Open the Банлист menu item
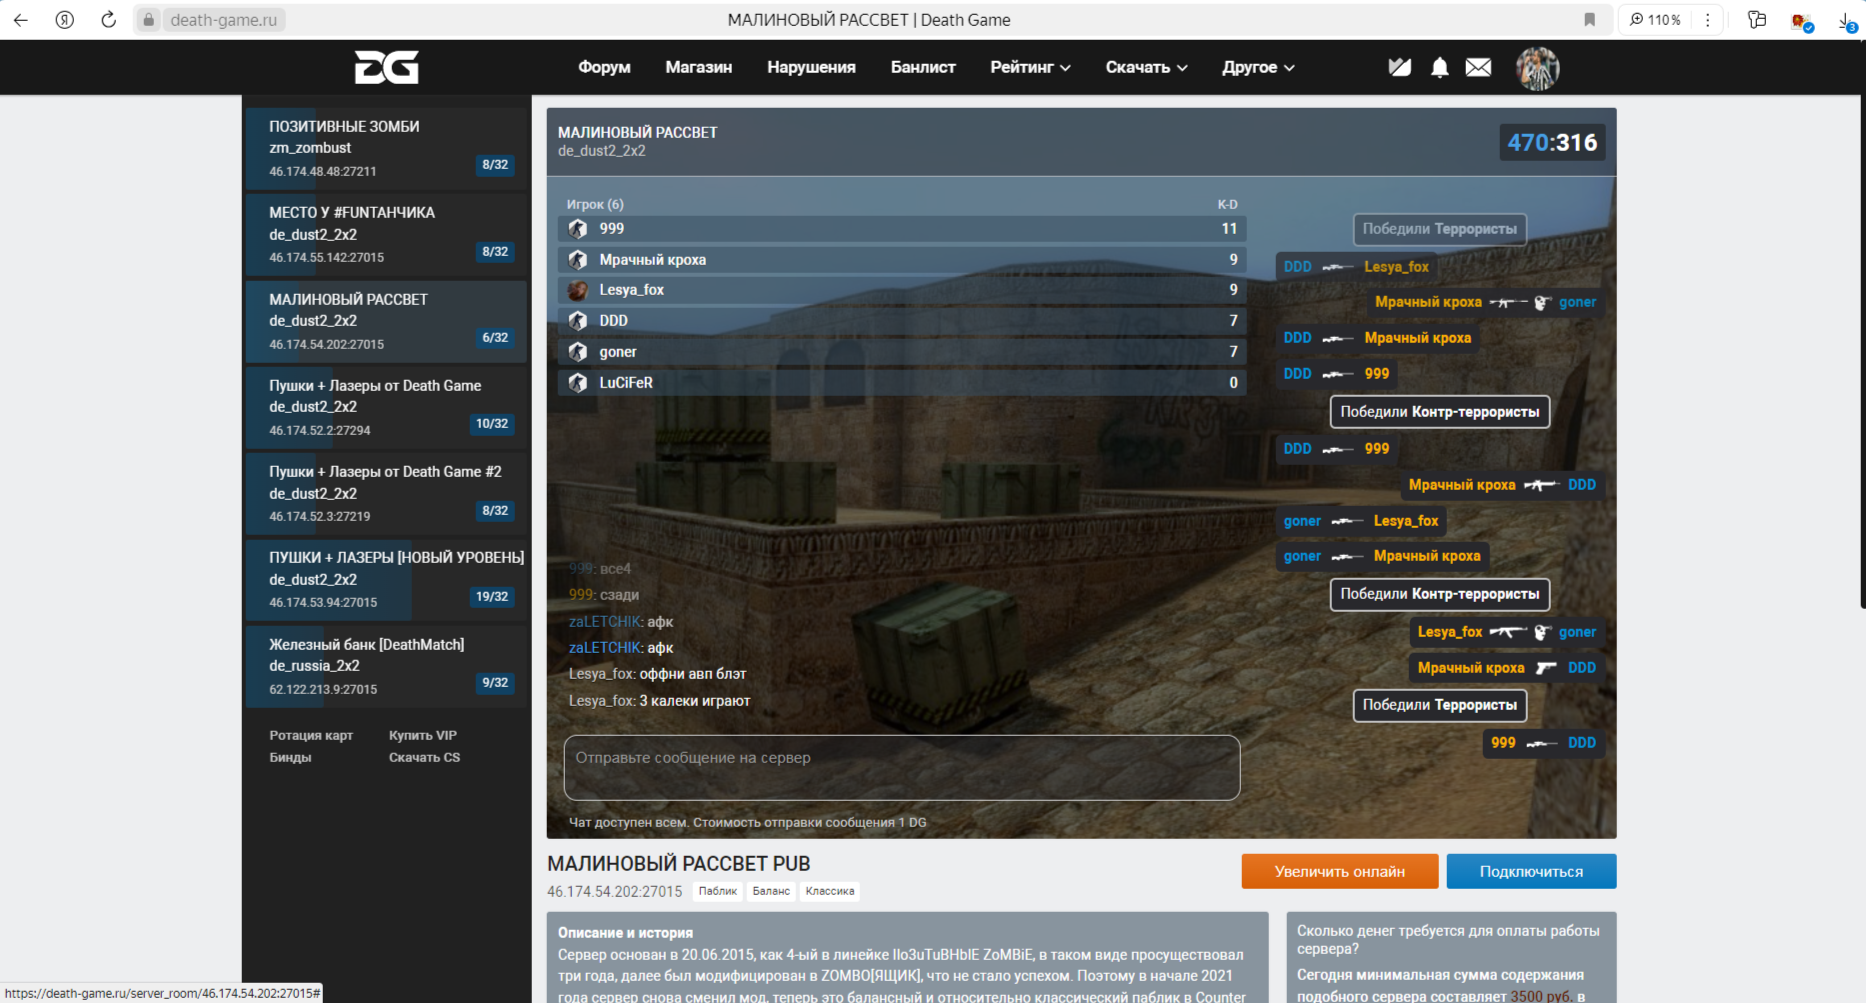Viewport: 1866px width, 1003px height. [x=923, y=67]
